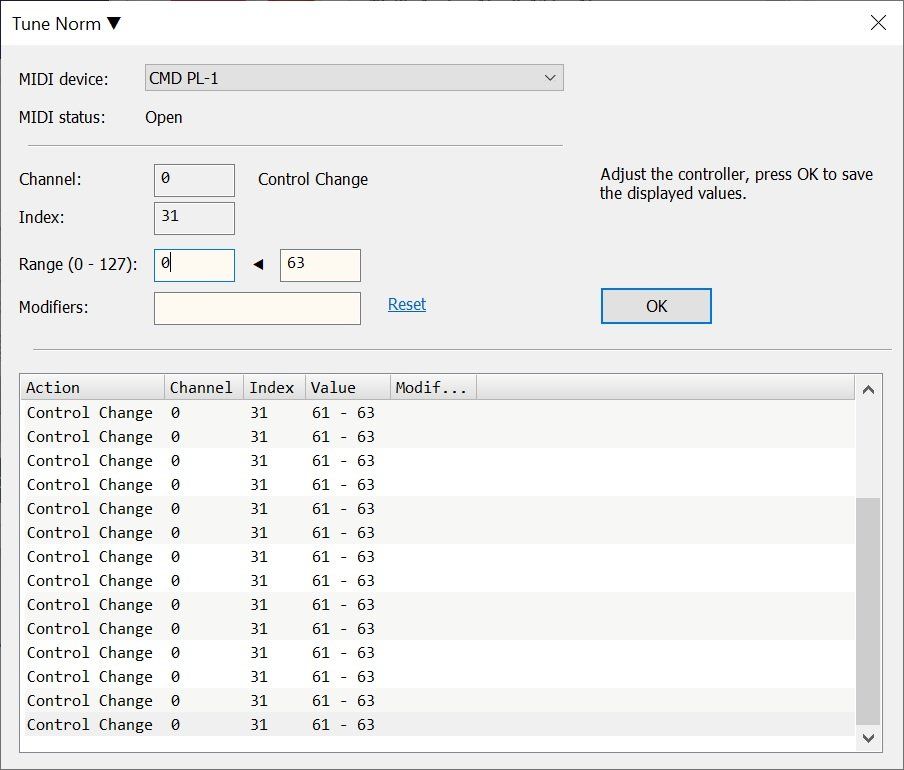904x770 pixels.
Task: Open the MIDI device combo box
Action: click(354, 78)
